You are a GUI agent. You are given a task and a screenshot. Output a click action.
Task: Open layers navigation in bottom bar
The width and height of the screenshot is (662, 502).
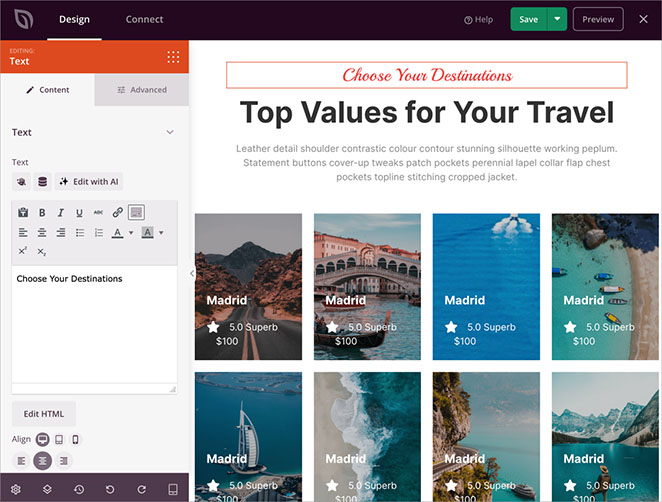(47, 489)
